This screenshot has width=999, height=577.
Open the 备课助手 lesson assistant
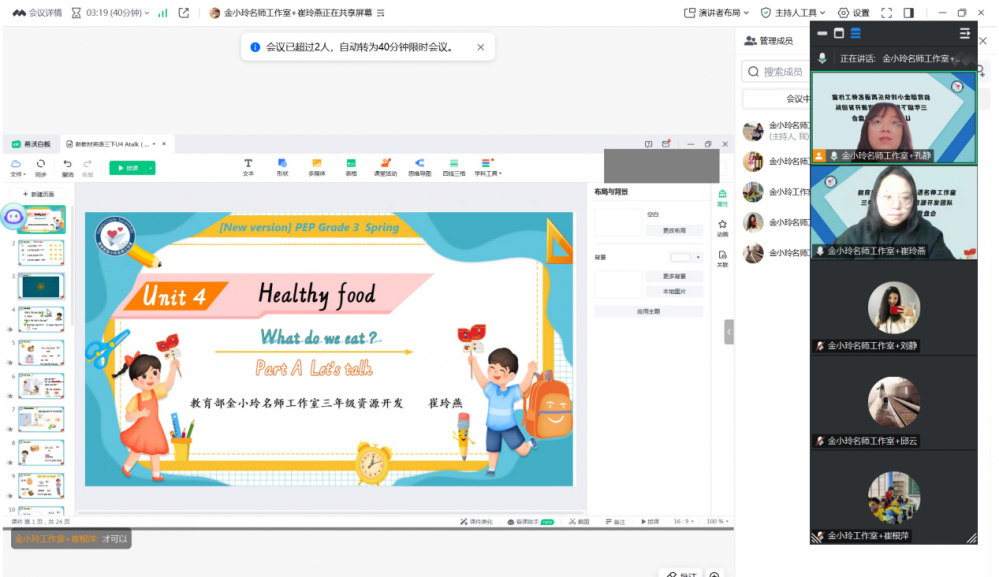(530, 522)
